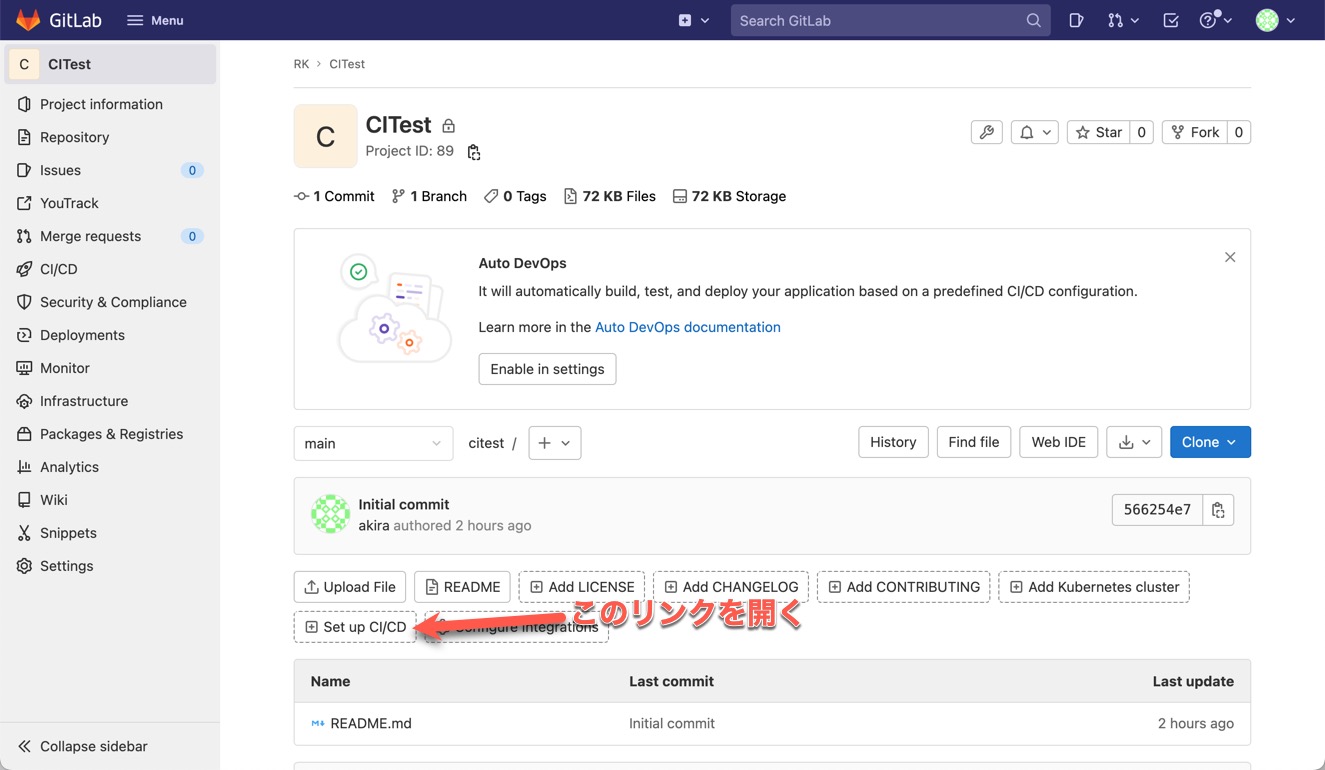Viewport: 1325px width, 770px height.
Task: Open the Web IDE button
Action: pyautogui.click(x=1059, y=442)
